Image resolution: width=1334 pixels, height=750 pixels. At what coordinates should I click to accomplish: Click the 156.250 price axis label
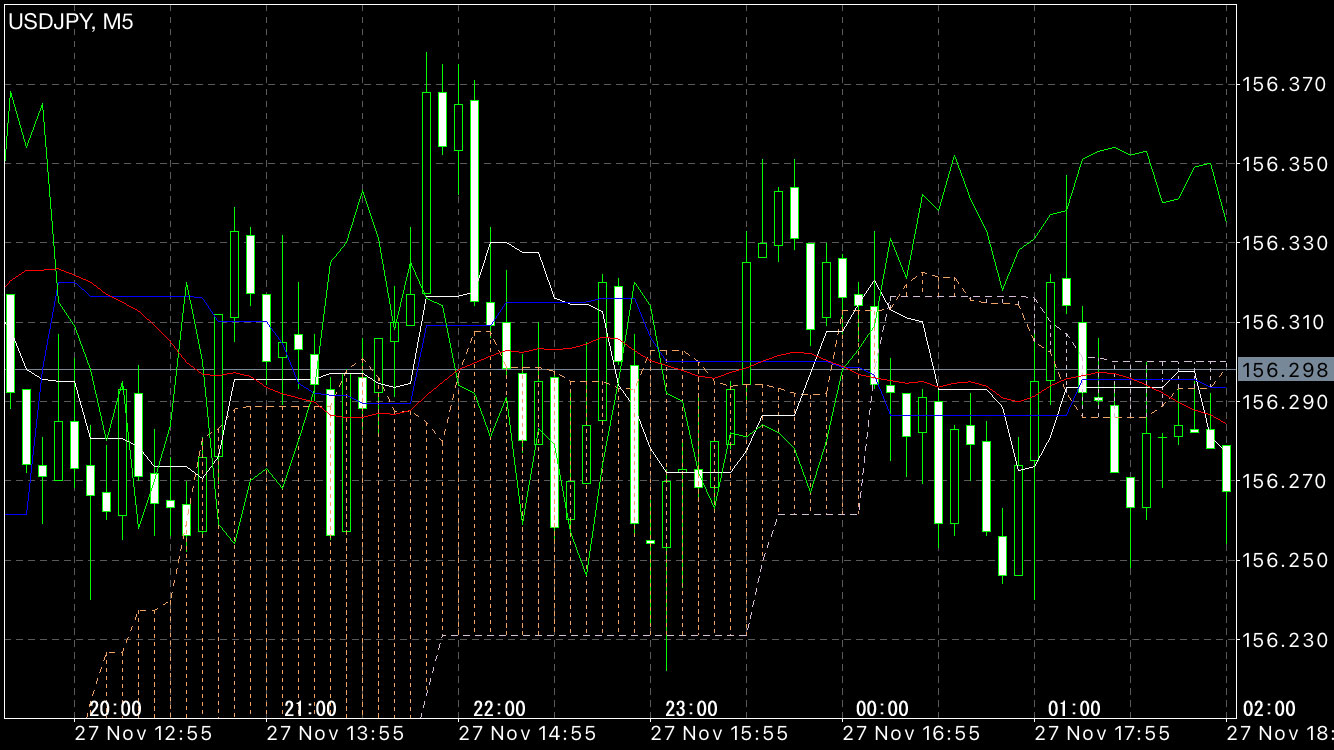click(1284, 560)
